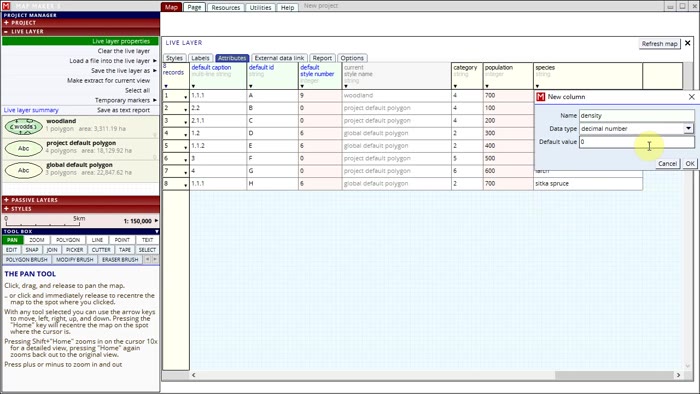Select the project default polygon Abc swatch
This screenshot has height=394, width=700.
click(x=24, y=149)
